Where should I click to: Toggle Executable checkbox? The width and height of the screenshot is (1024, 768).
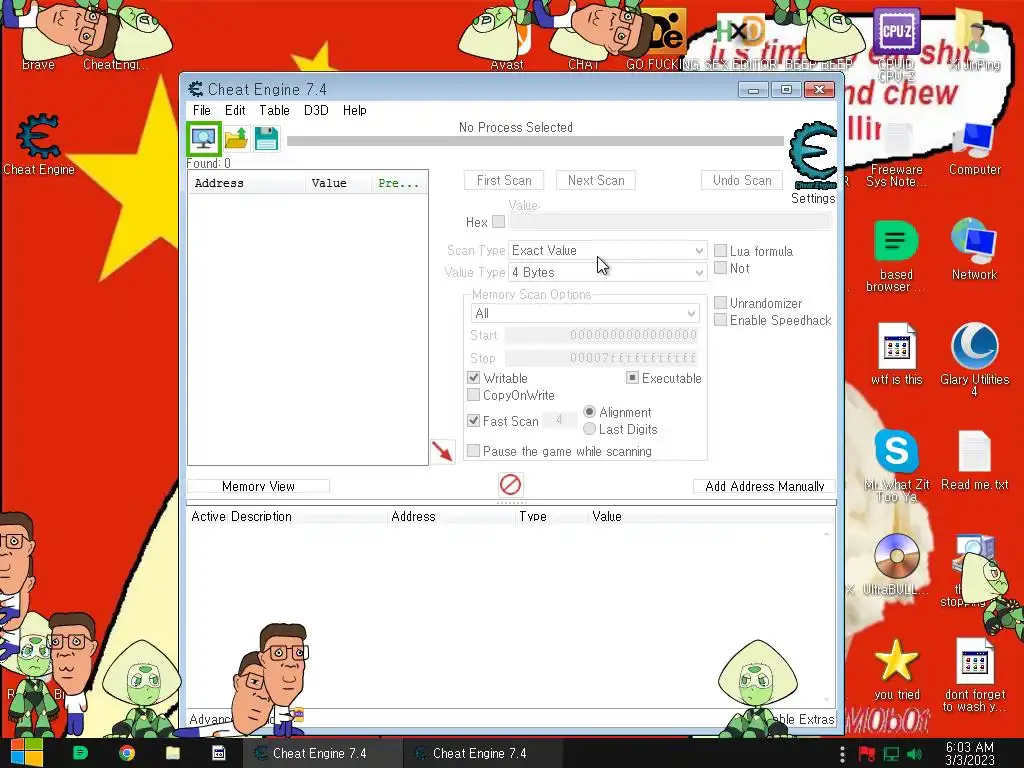coord(632,377)
